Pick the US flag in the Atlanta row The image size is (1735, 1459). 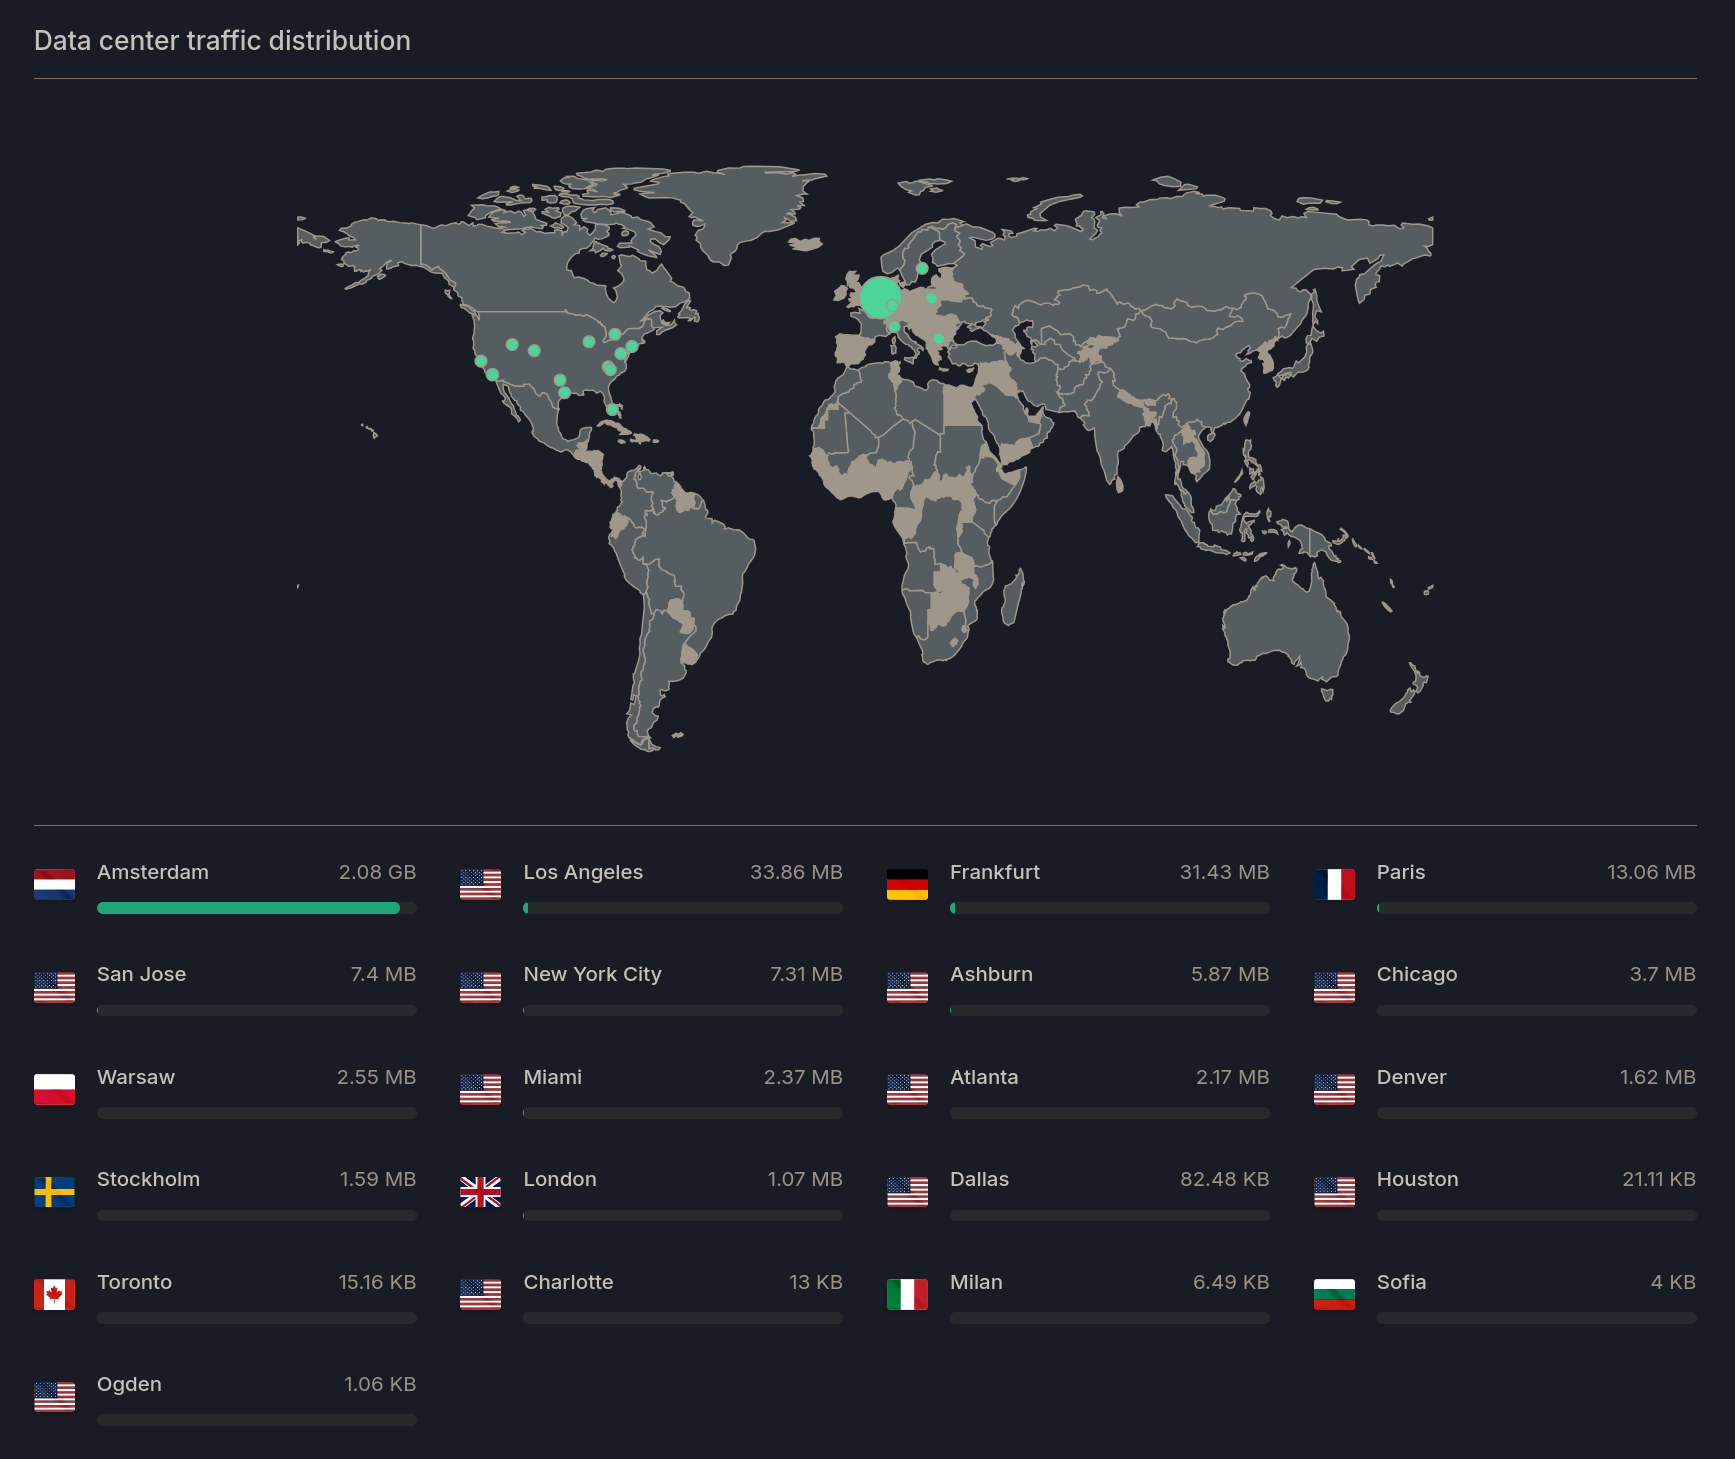(907, 1089)
